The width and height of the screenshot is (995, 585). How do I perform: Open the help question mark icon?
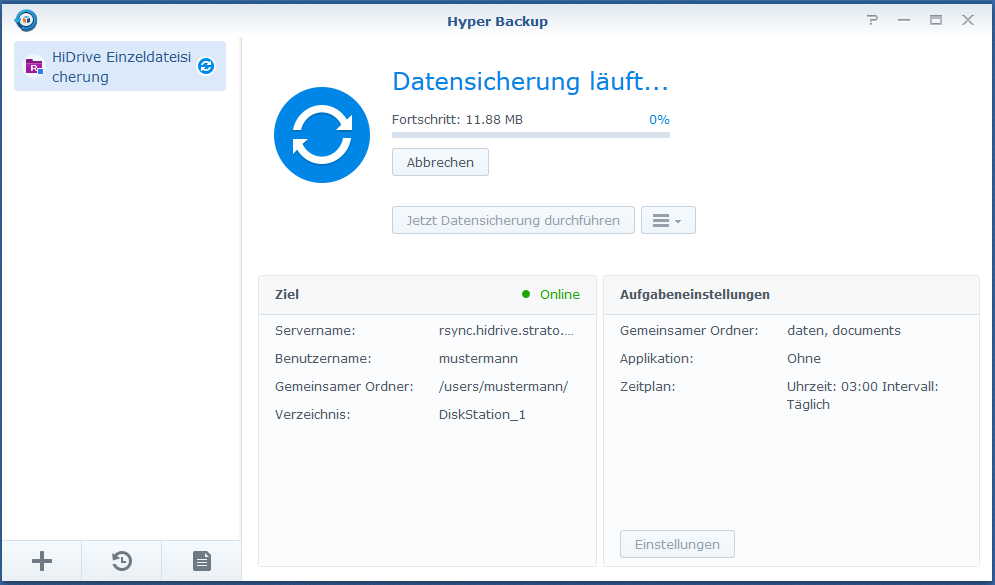pyautogui.click(x=873, y=20)
